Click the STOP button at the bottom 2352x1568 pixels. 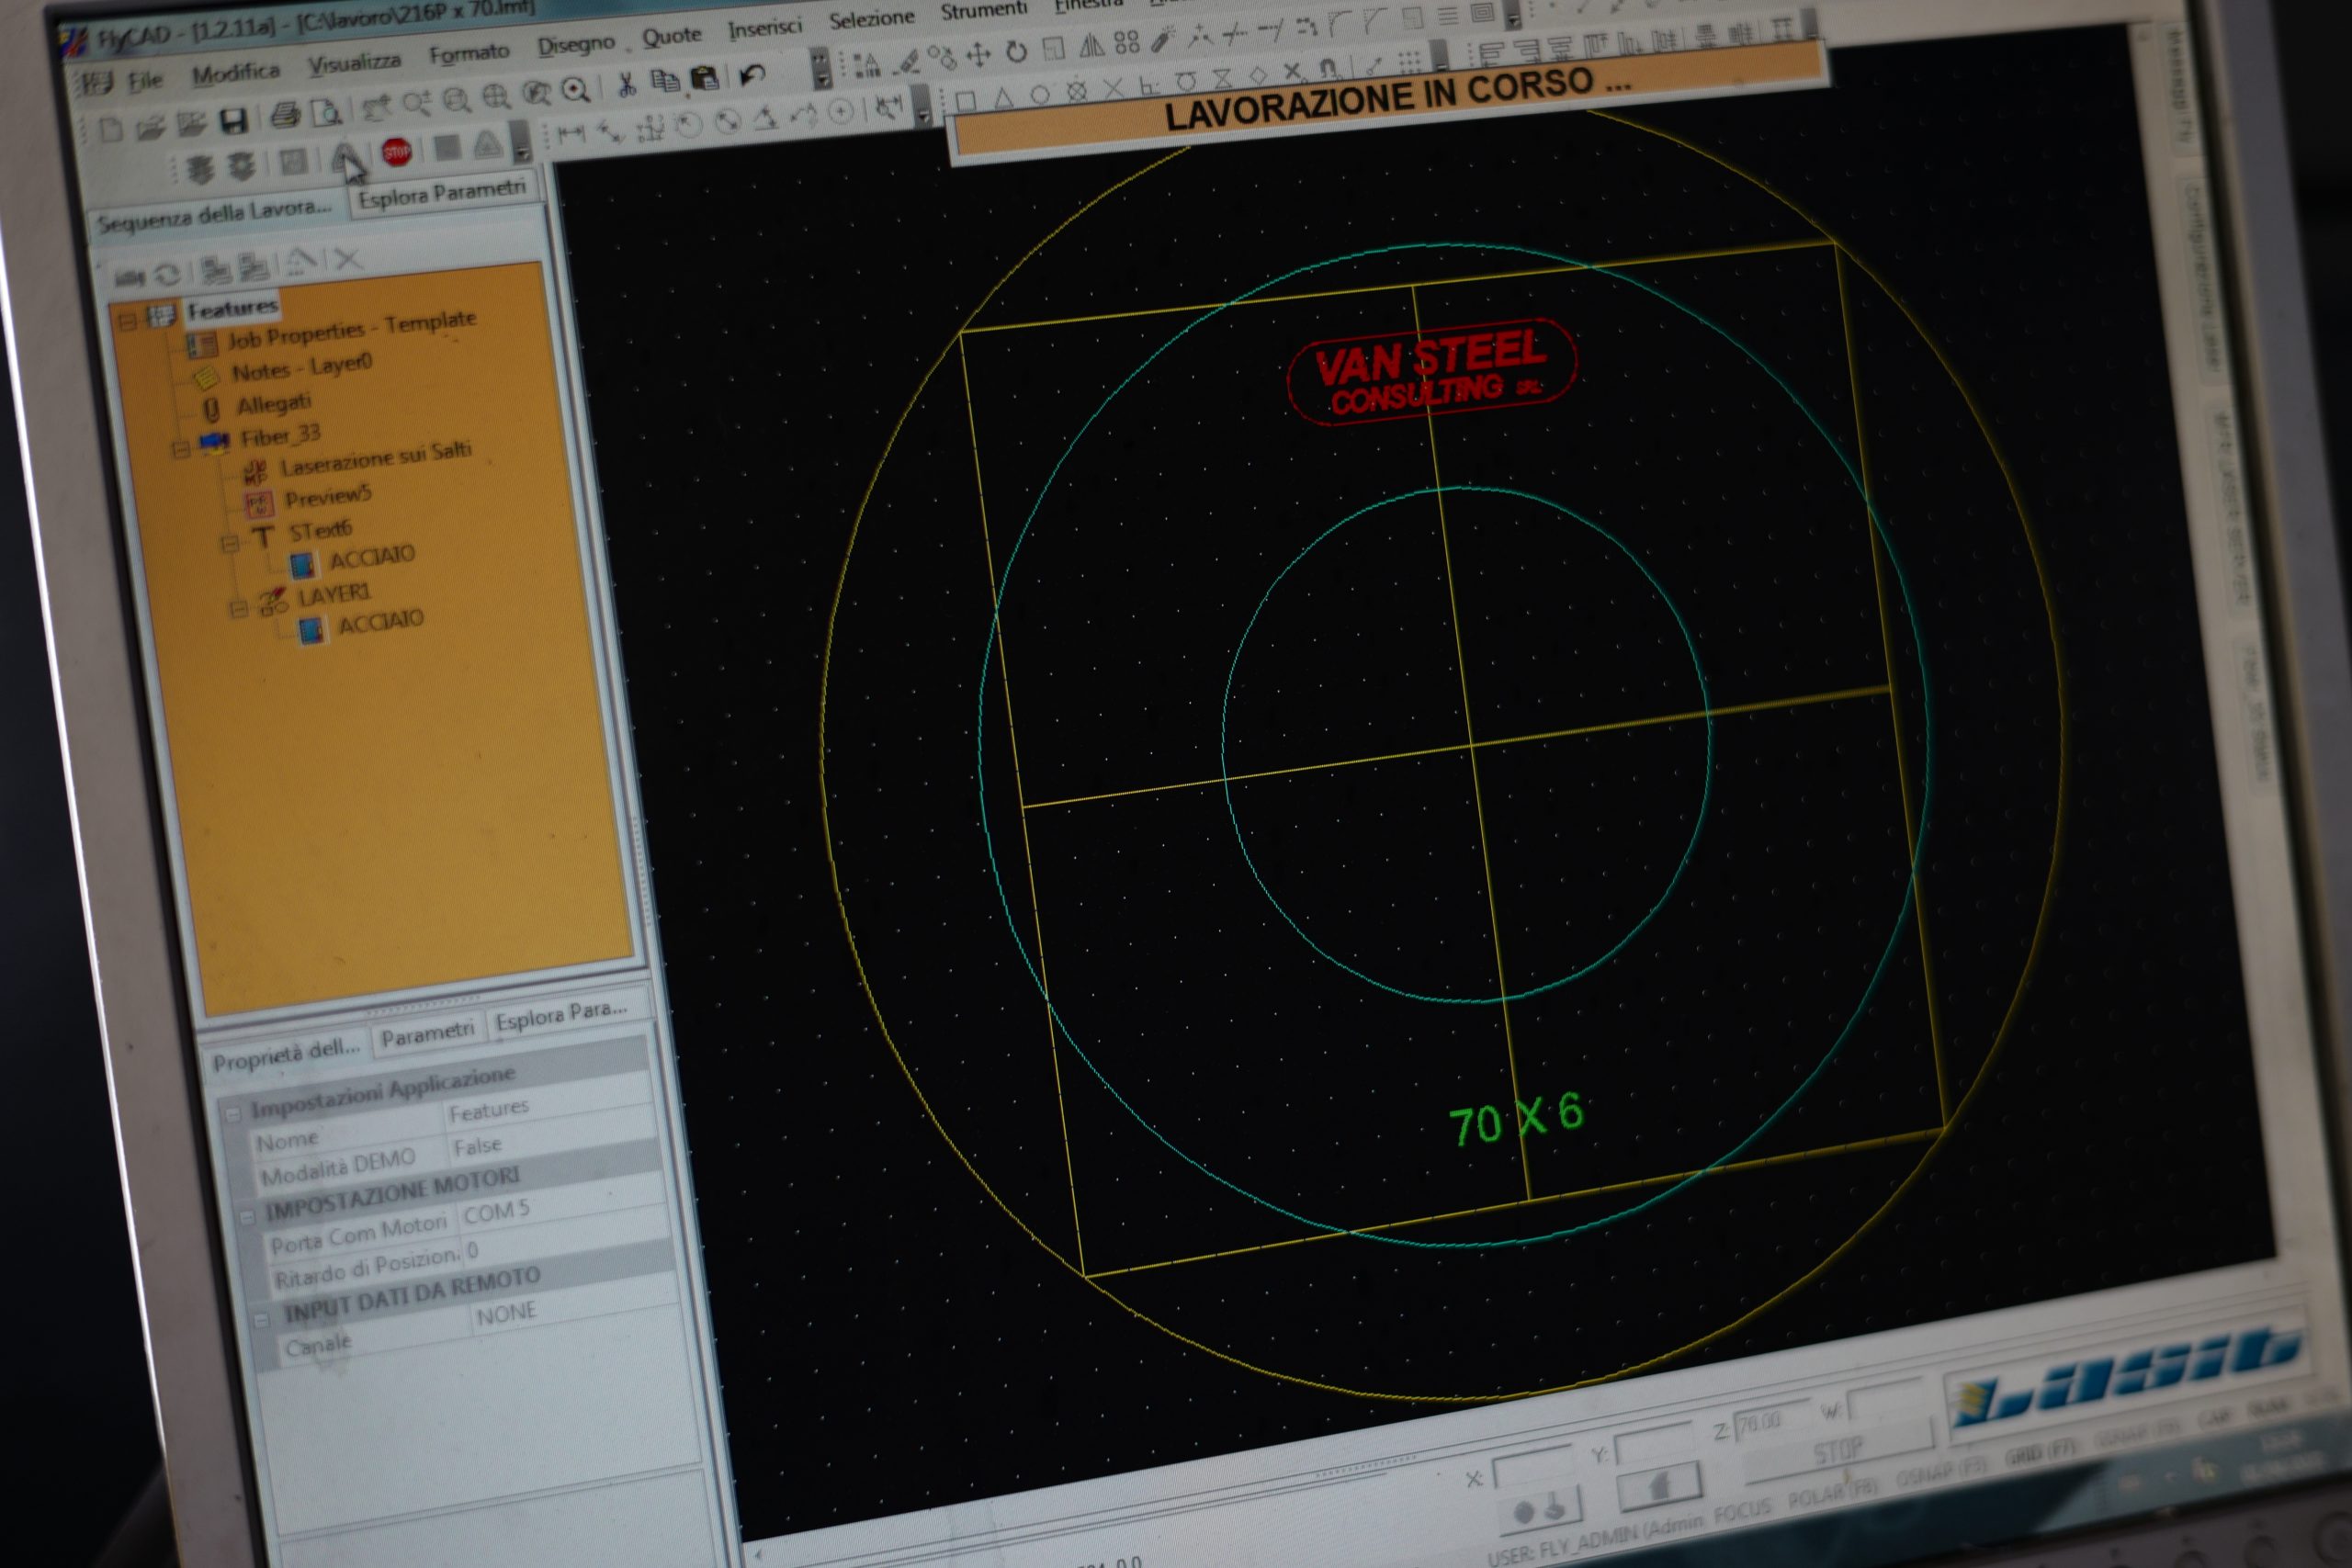click(x=1839, y=1452)
